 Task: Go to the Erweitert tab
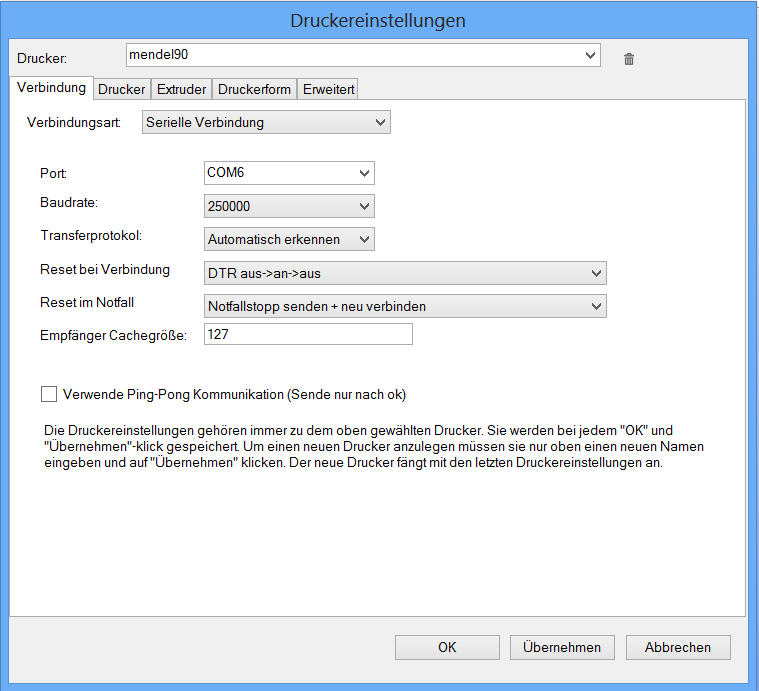pos(328,89)
